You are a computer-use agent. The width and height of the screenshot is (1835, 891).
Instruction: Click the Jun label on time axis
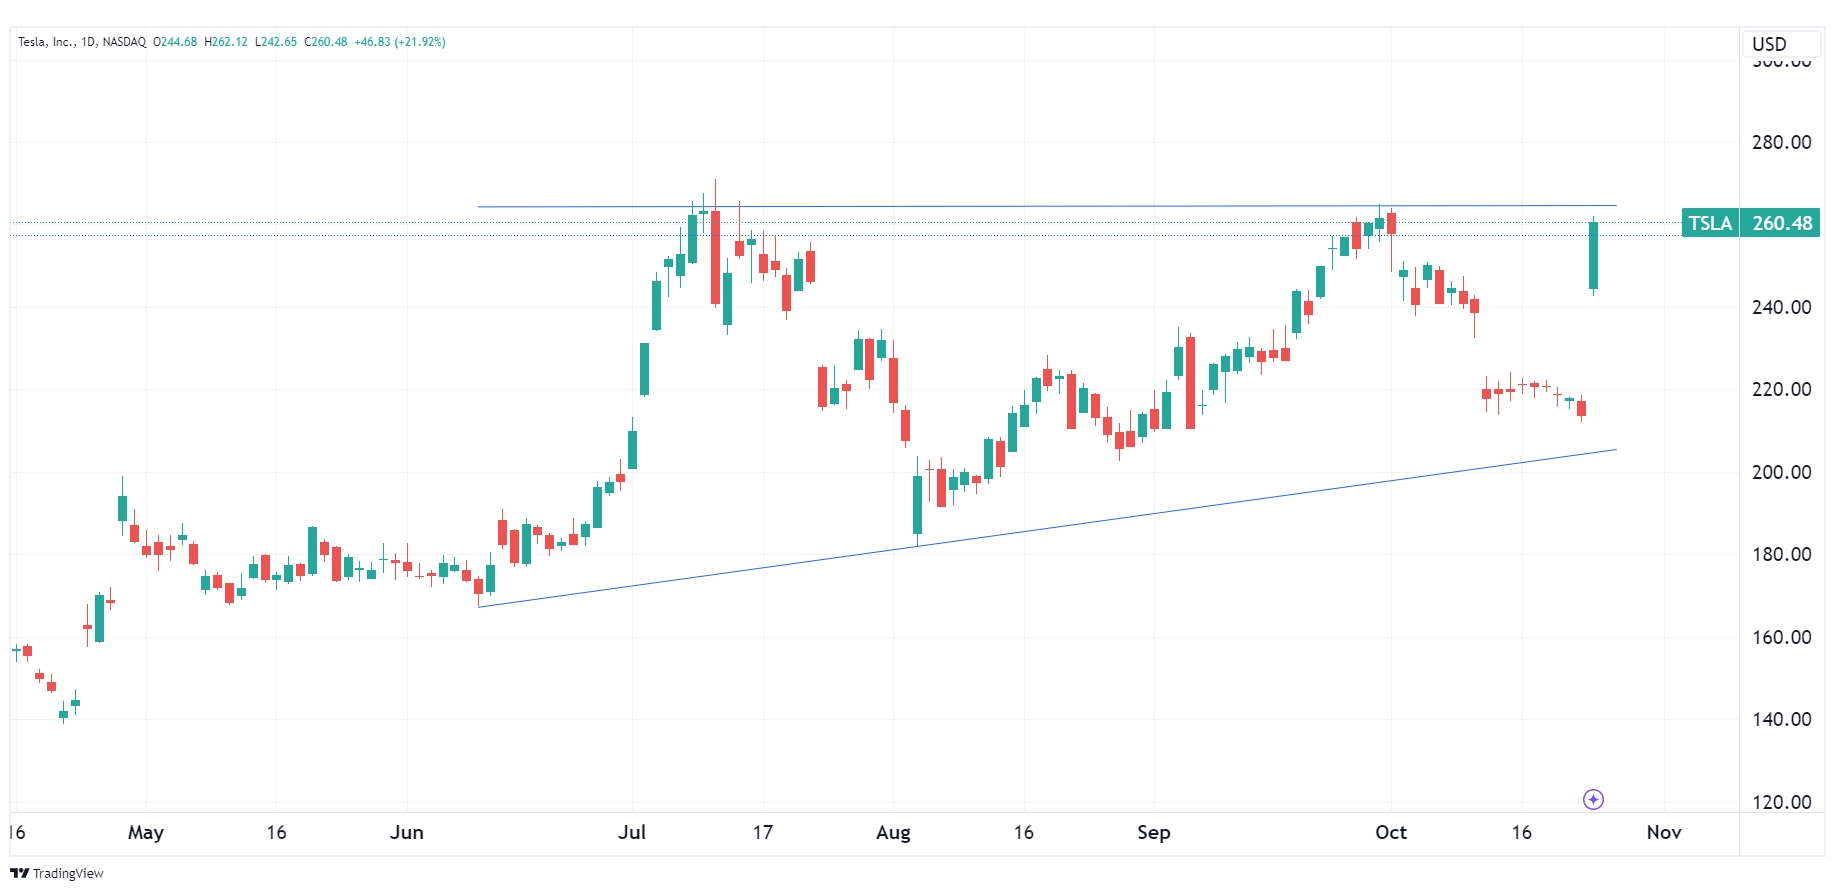click(x=407, y=832)
